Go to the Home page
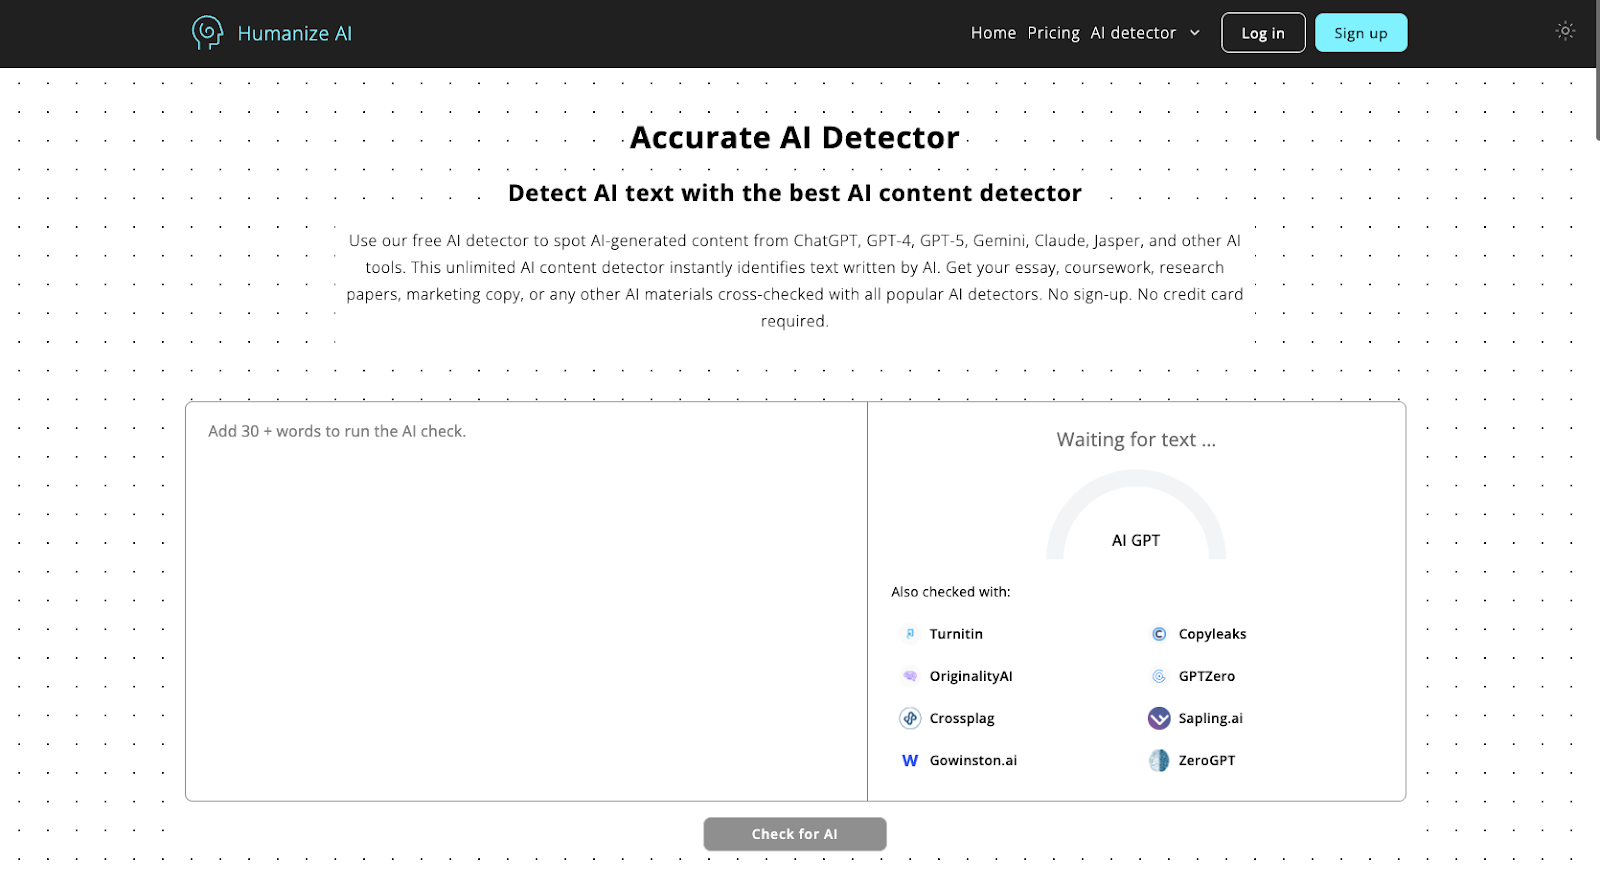Screen dimensions: 1600x884 pyautogui.click(x=992, y=33)
